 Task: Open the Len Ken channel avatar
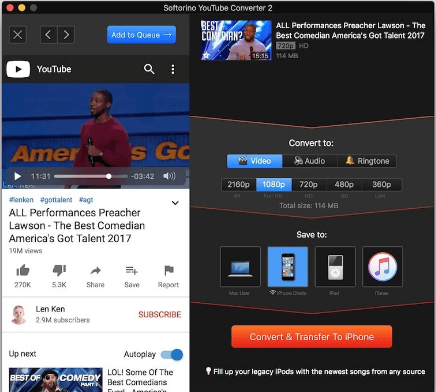(19, 314)
